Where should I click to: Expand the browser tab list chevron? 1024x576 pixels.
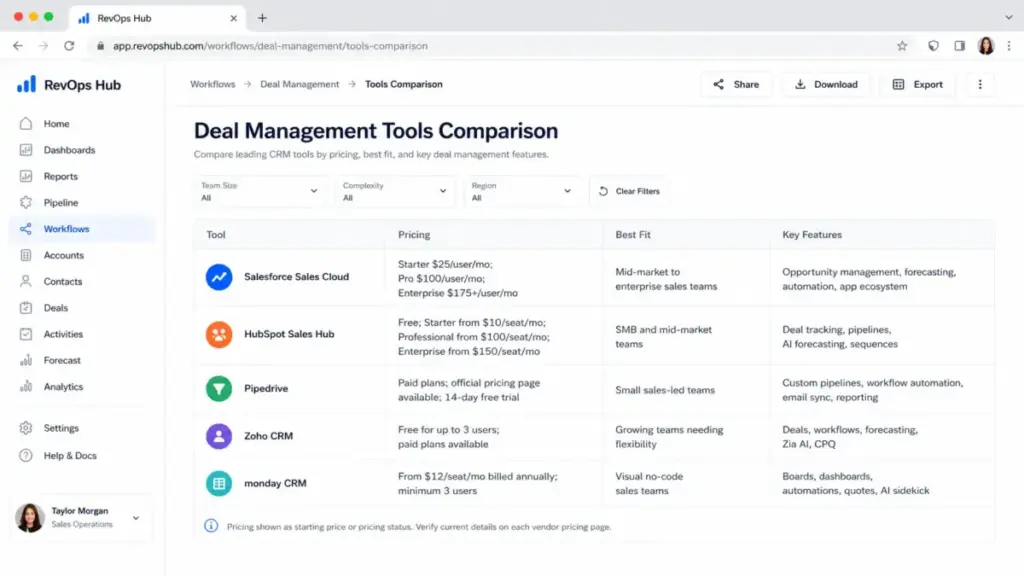coord(1009,18)
